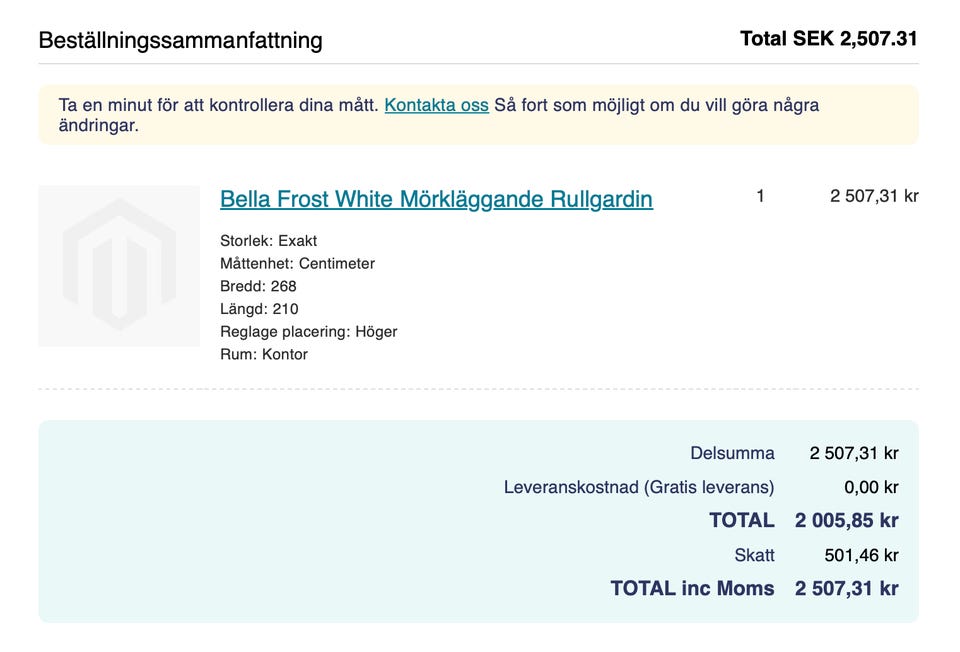Click the Längd: 210 measurement line
The width and height of the screenshot is (960, 652).
coord(259,309)
